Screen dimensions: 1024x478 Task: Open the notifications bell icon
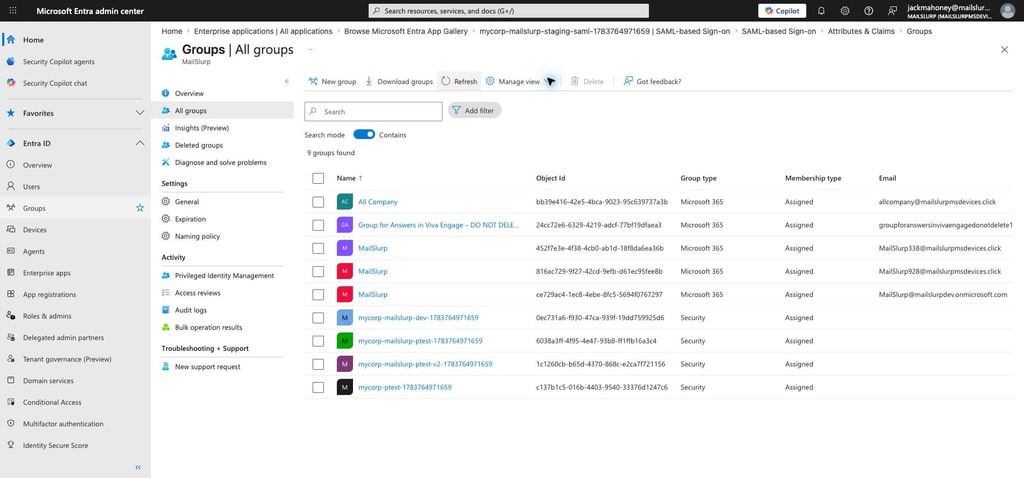pos(822,11)
